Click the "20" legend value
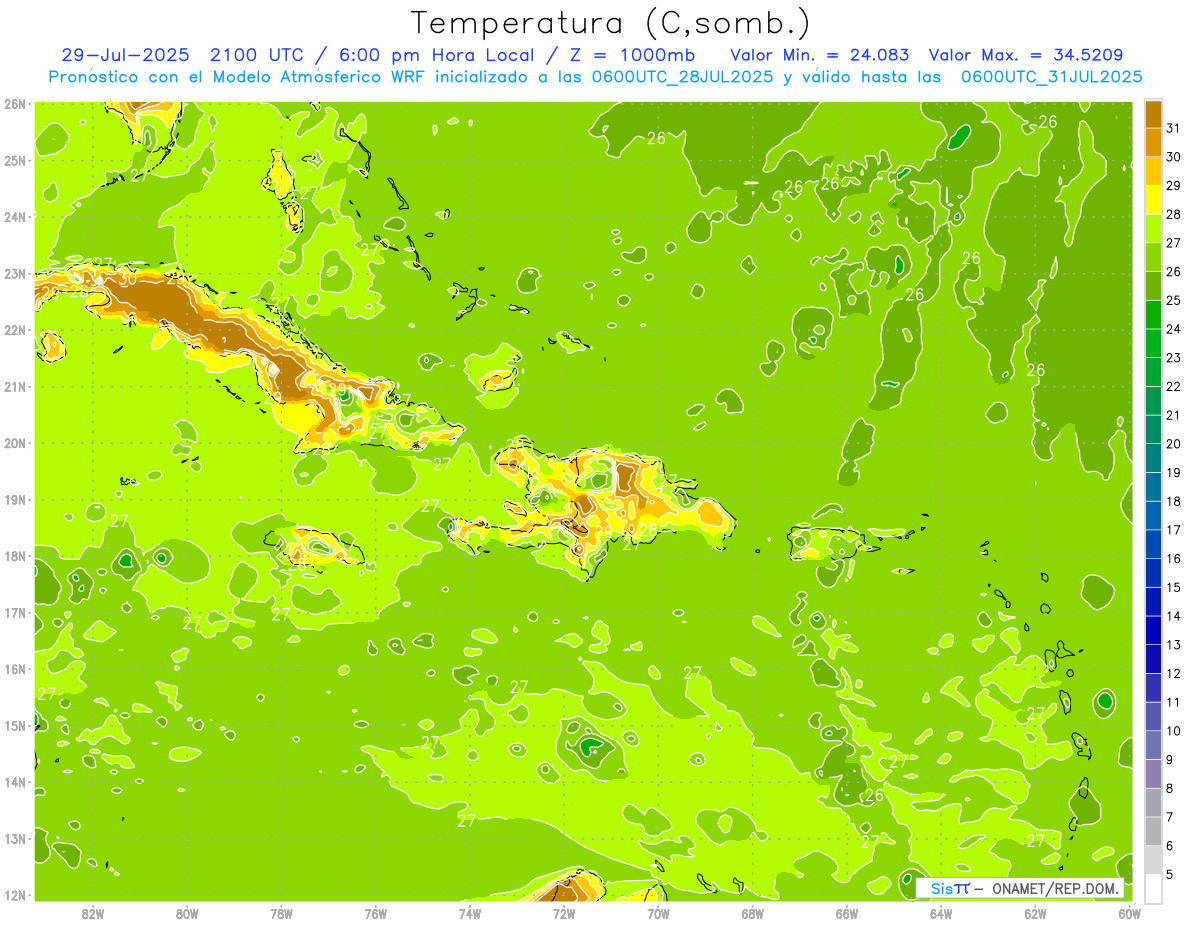Image resolution: width=1200 pixels, height=927 pixels. pos(1174,444)
